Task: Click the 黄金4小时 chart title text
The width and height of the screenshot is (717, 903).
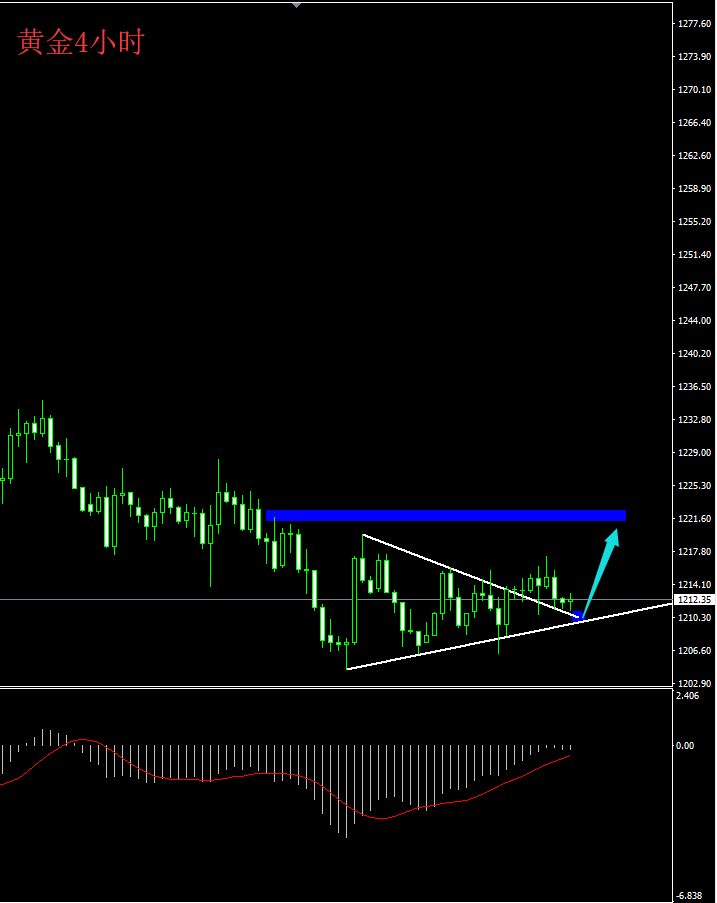Action: click(x=80, y=42)
